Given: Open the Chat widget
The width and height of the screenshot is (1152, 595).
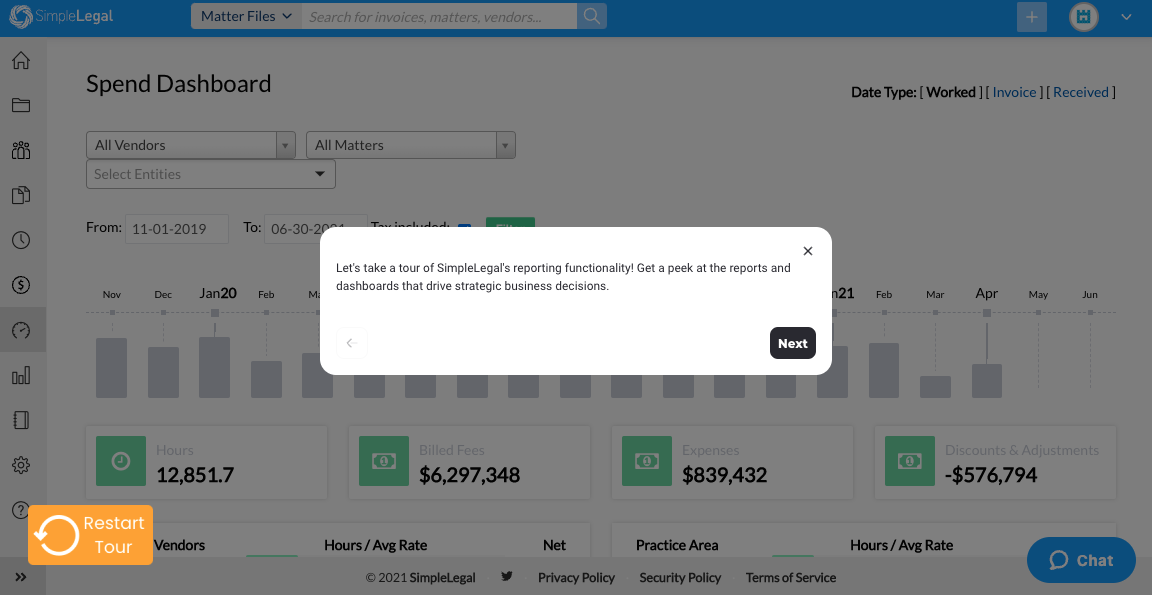Looking at the screenshot, I should 1080,560.
